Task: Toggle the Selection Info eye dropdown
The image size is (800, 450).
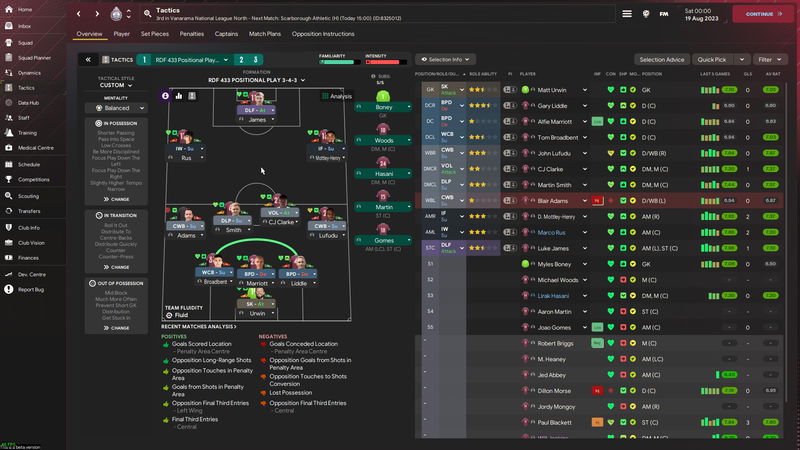Action: pyautogui.click(x=445, y=60)
